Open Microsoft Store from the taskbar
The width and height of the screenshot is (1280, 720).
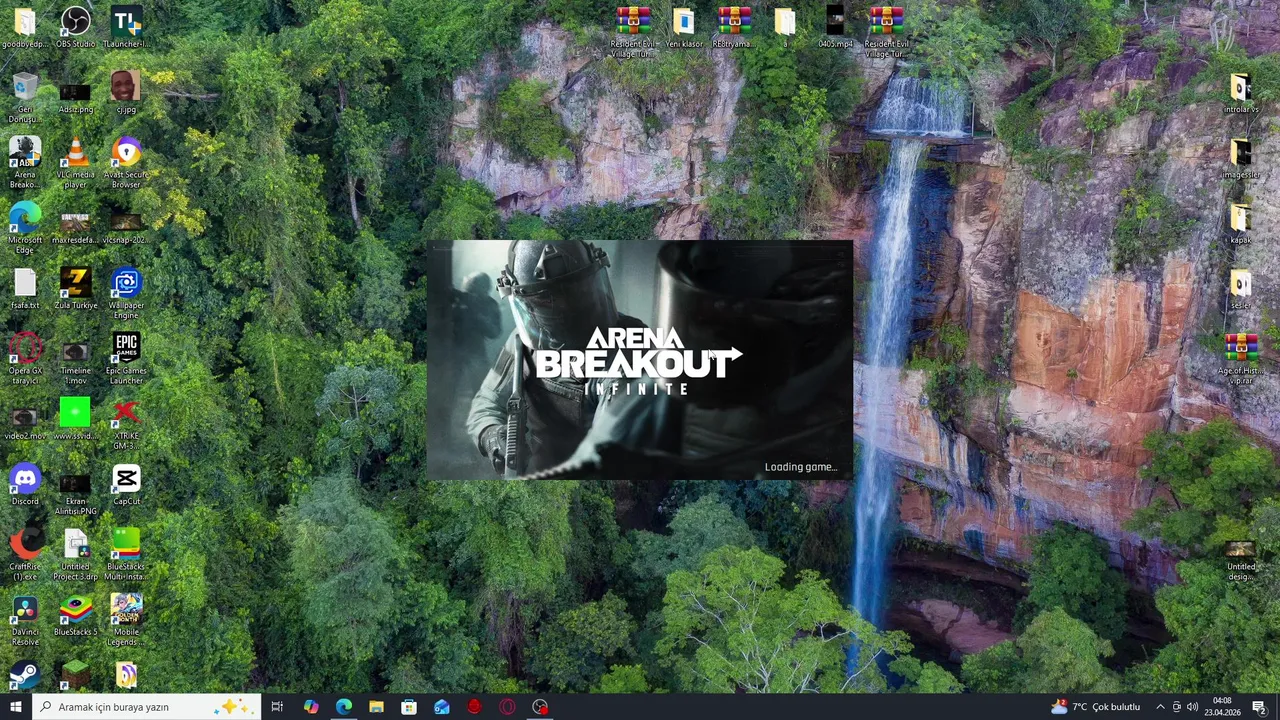(x=409, y=707)
